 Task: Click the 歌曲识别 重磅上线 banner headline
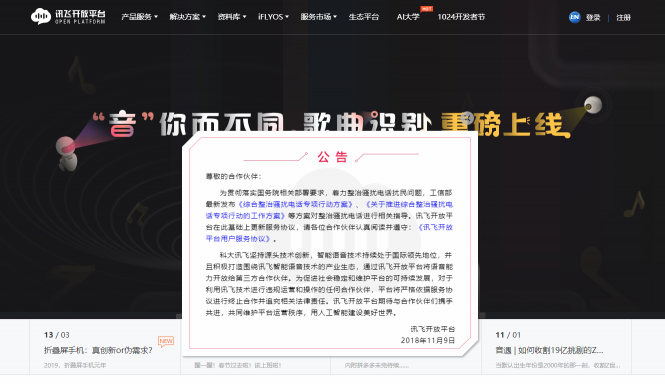click(x=437, y=125)
